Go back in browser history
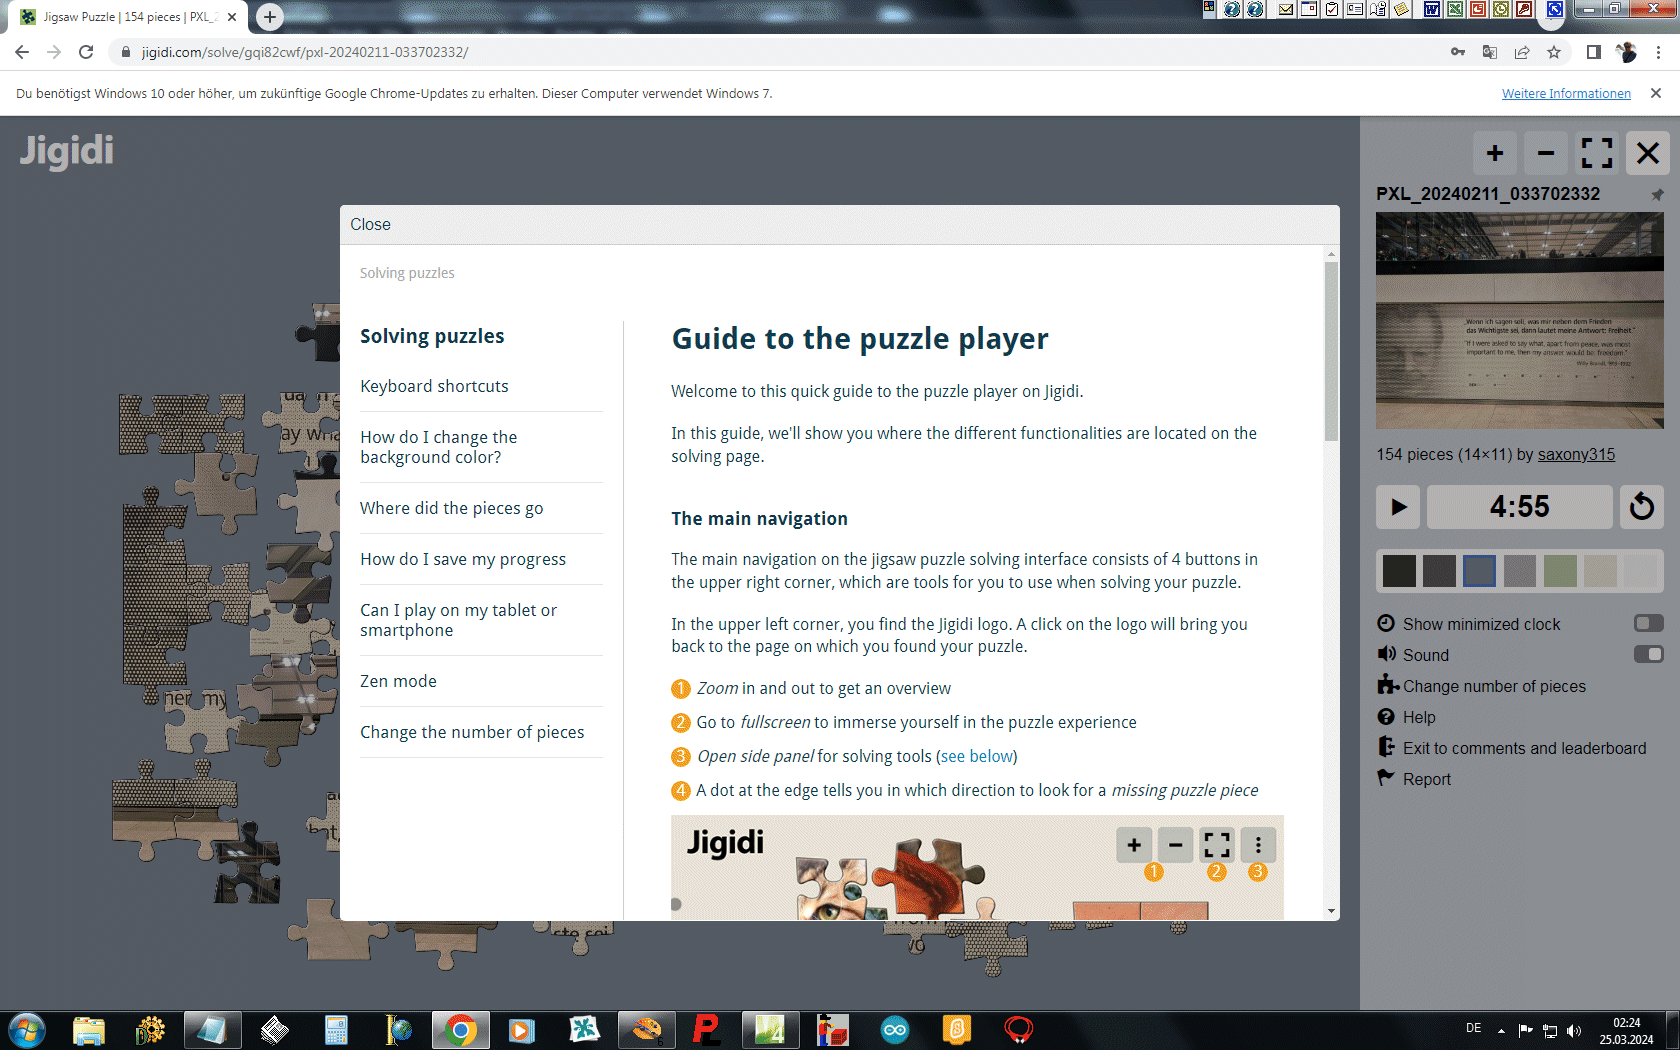1680x1050 pixels. point(22,52)
